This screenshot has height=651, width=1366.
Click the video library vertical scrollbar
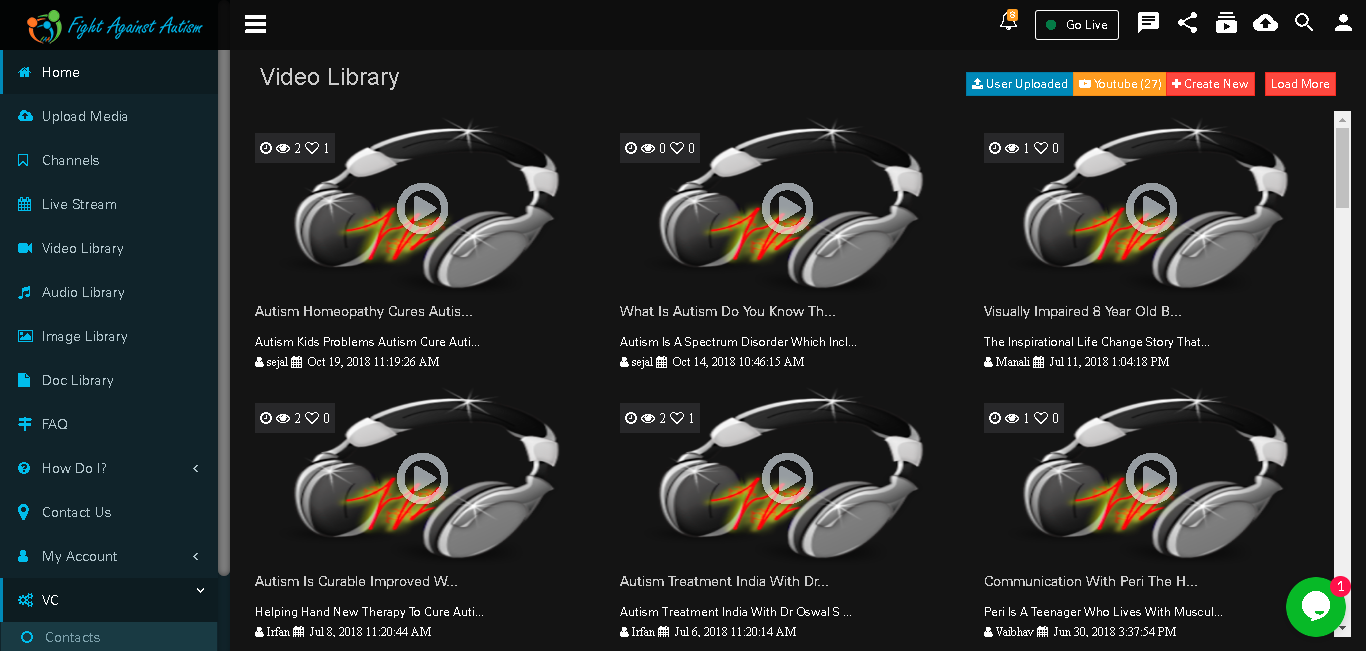point(1342,372)
